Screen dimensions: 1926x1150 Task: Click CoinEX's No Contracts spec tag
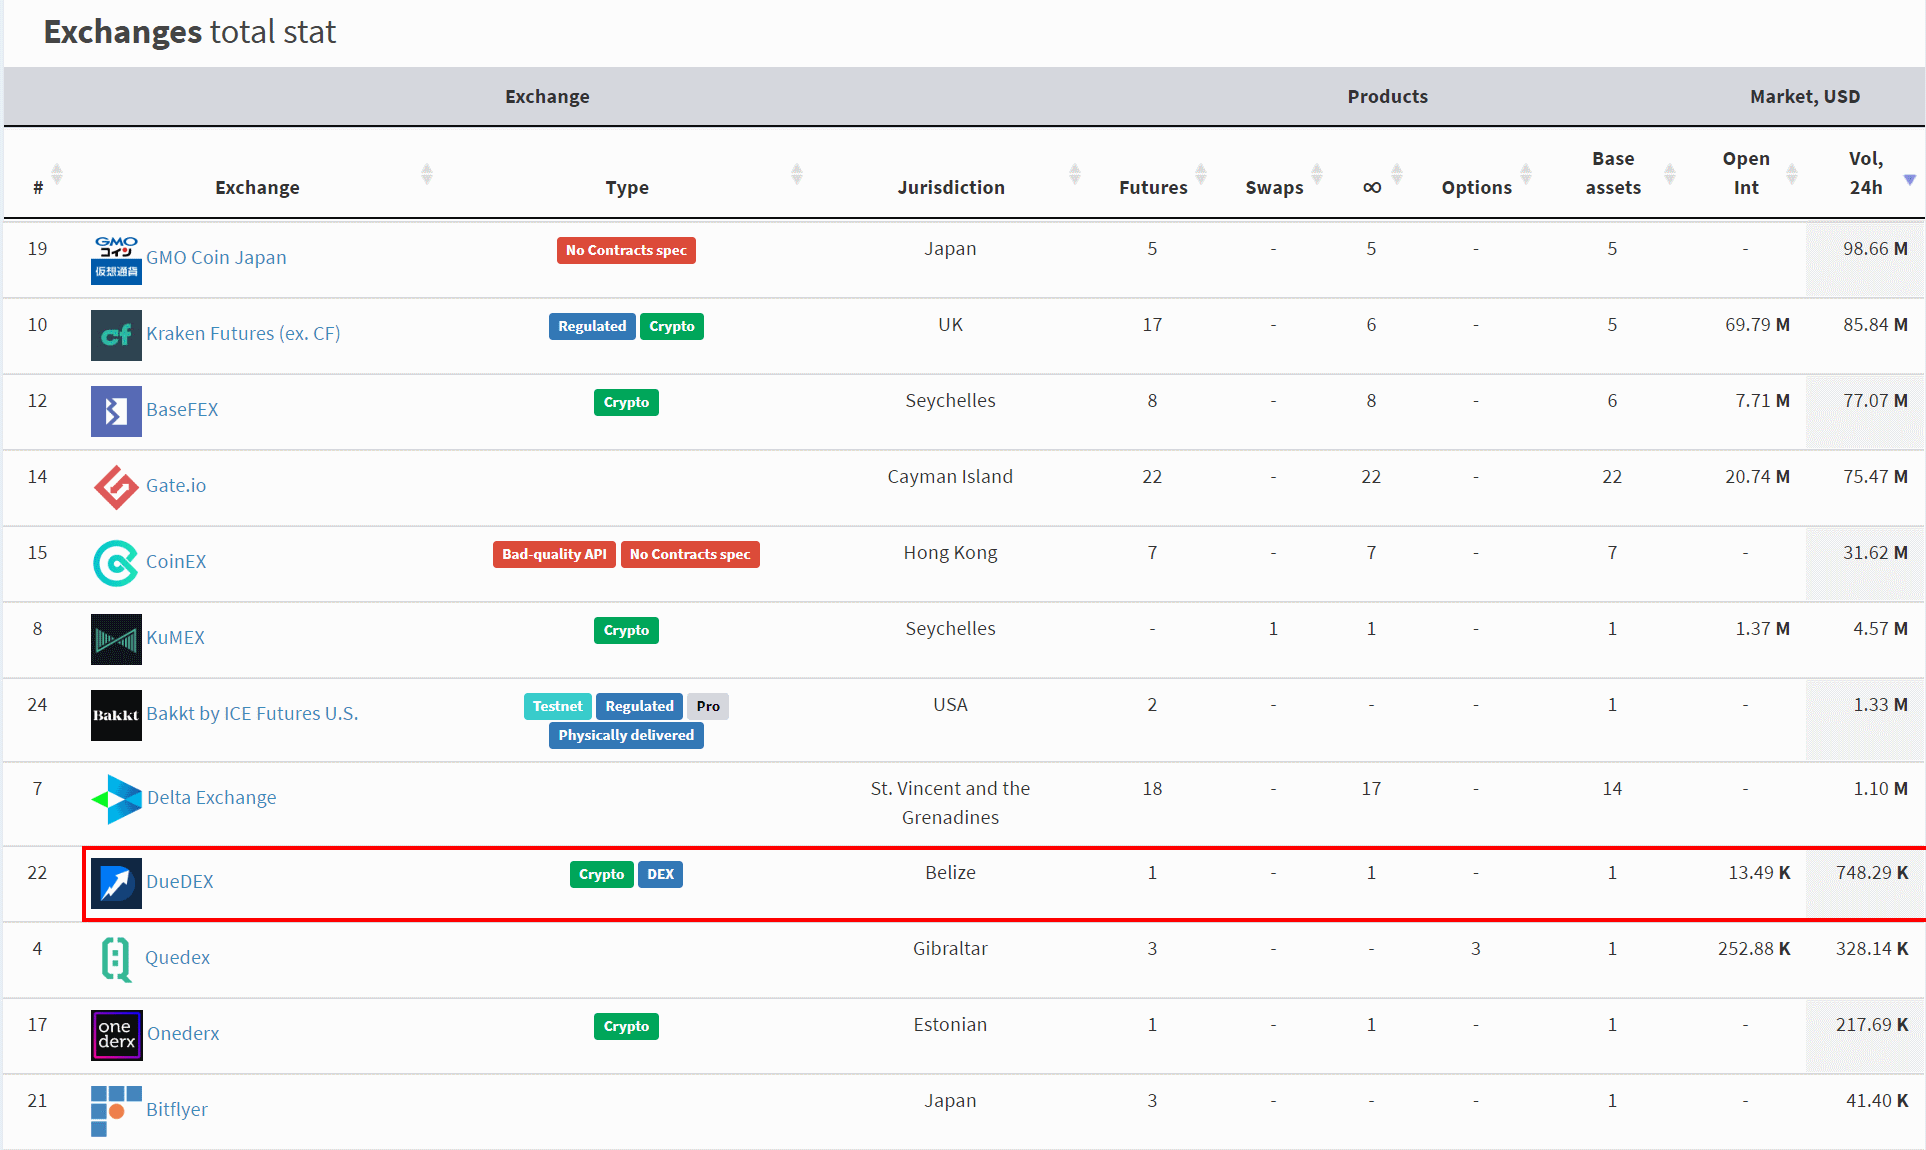click(690, 554)
